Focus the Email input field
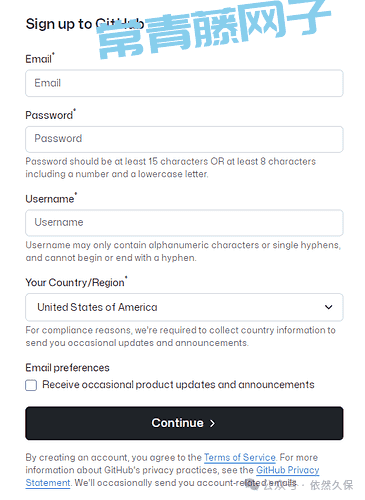The width and height of the screenshot is (365, 500). tap(184, 83)
